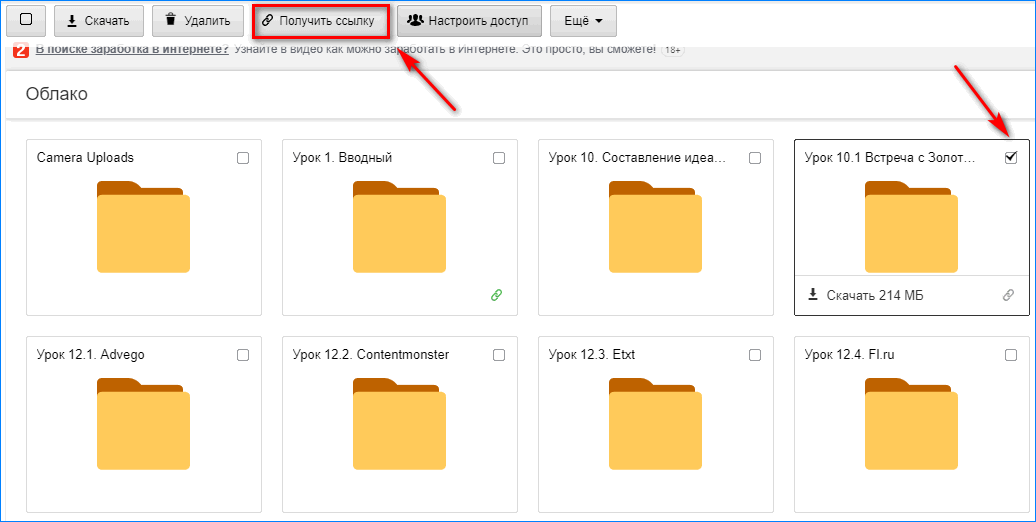The width and height of the screenshot is (1036, 522).
Task: Uncheck the Урок 10.1 Встреча folder checkbox
Action: (1010, 158)
